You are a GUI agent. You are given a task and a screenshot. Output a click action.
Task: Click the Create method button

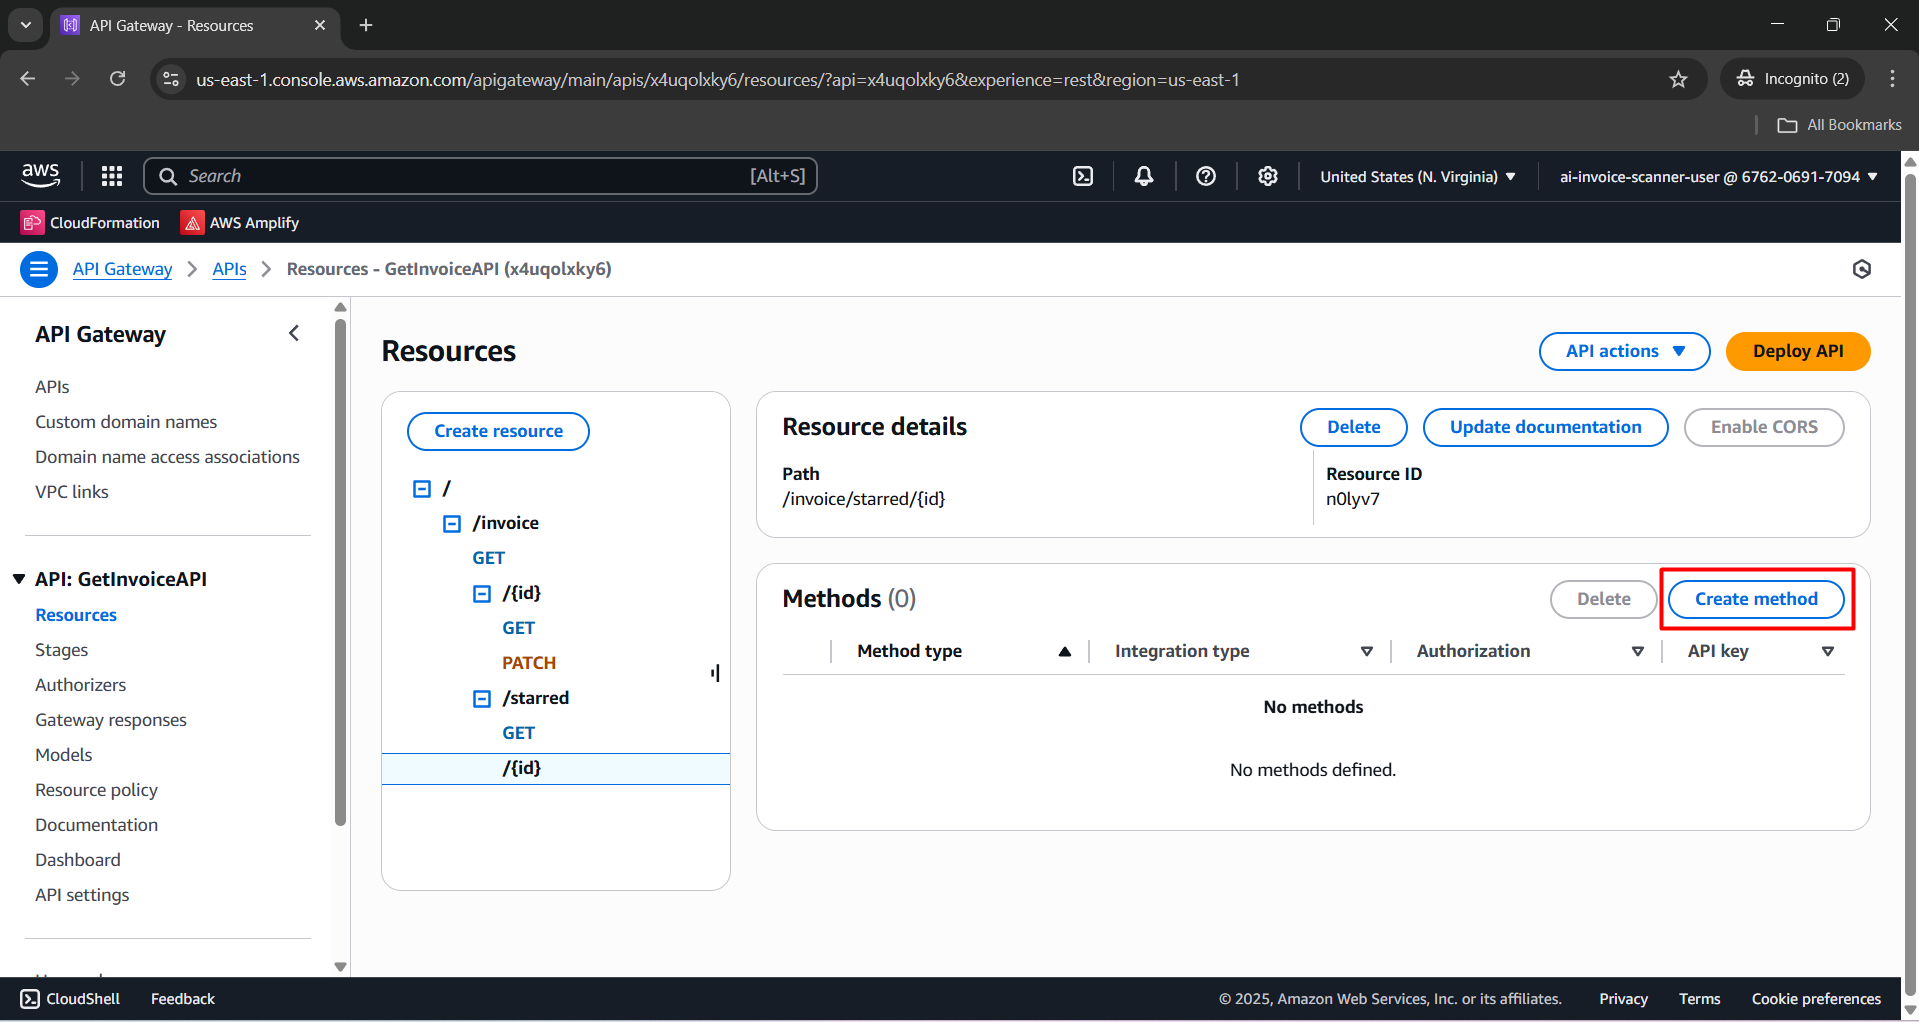click(x=1756, y=599)
